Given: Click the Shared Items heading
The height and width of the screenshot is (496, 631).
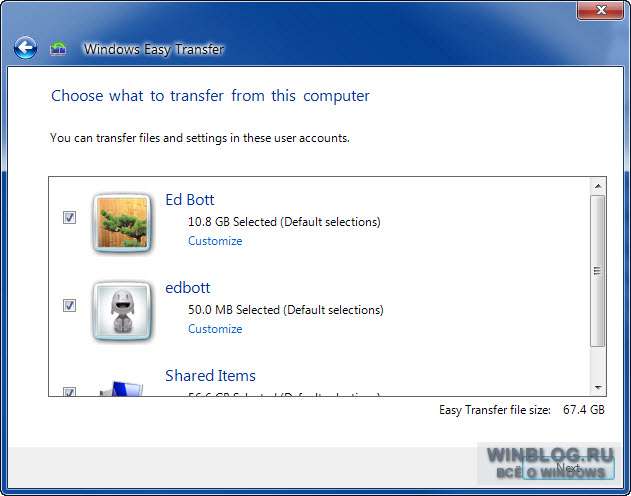Looking at the screenshot, I should [210, 376].
